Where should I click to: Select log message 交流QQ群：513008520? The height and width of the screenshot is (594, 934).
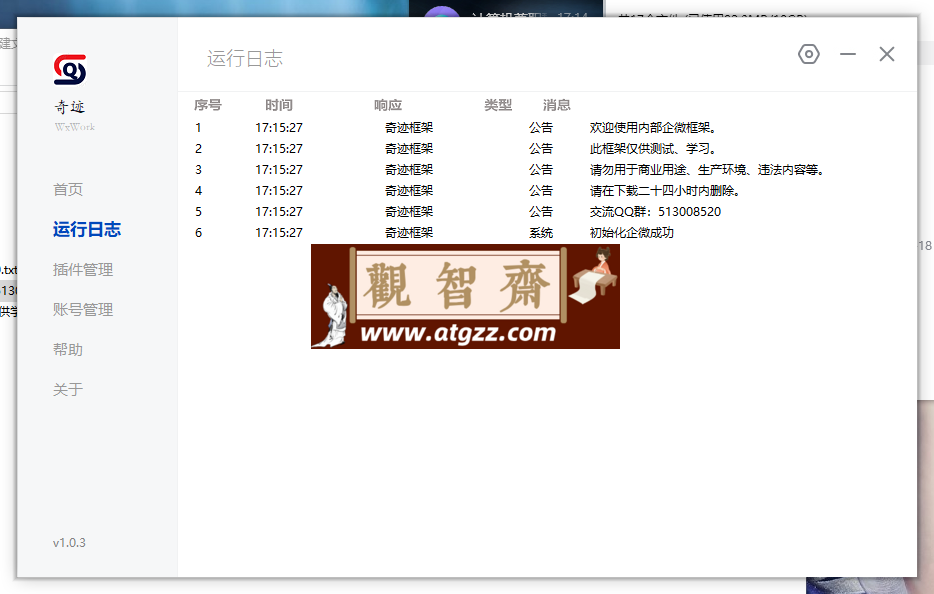[655, 212]
